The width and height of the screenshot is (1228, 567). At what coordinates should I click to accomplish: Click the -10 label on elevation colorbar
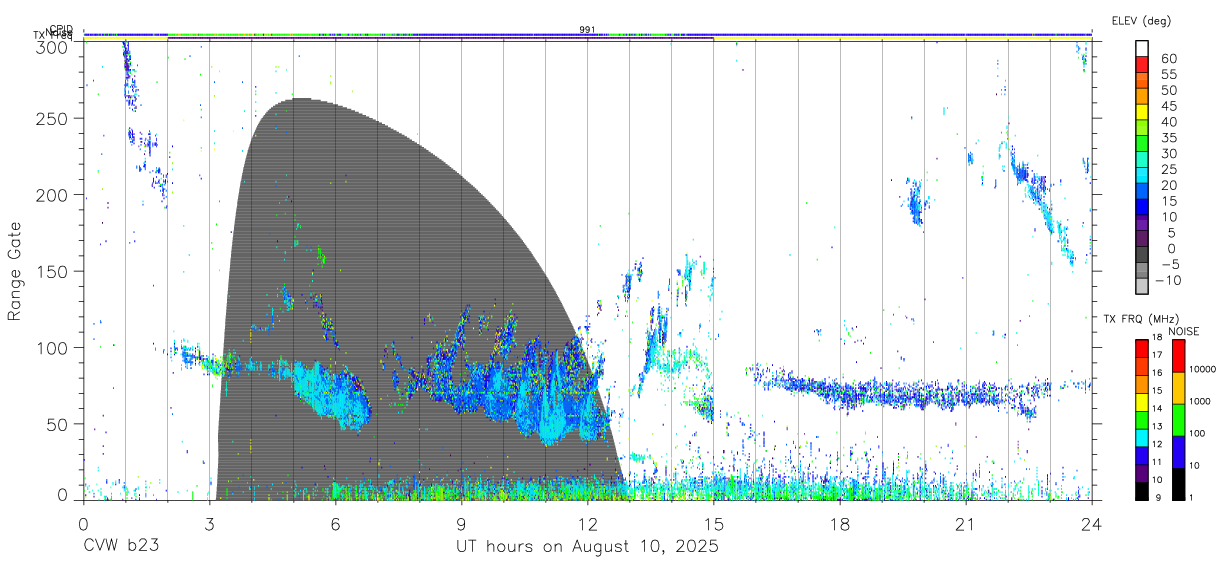tap(1166, 281)
